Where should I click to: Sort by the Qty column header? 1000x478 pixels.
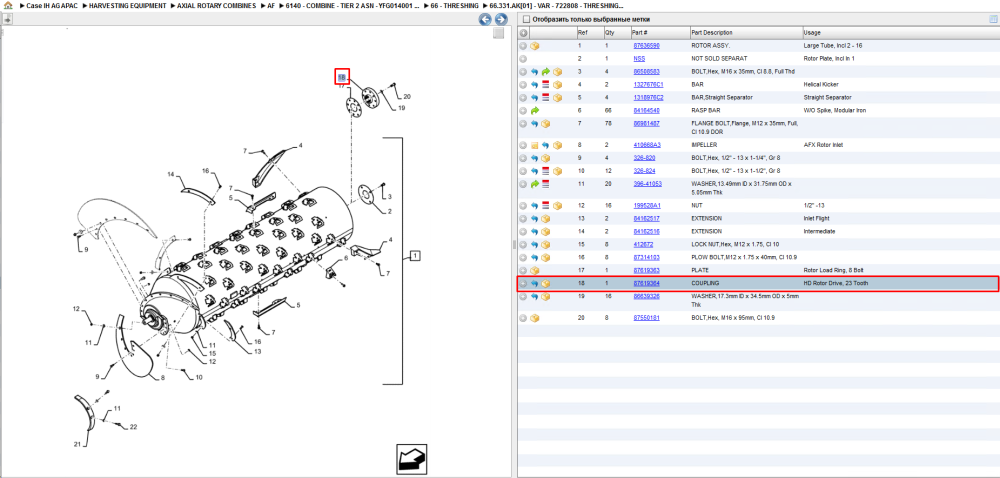tap(609, 33)
